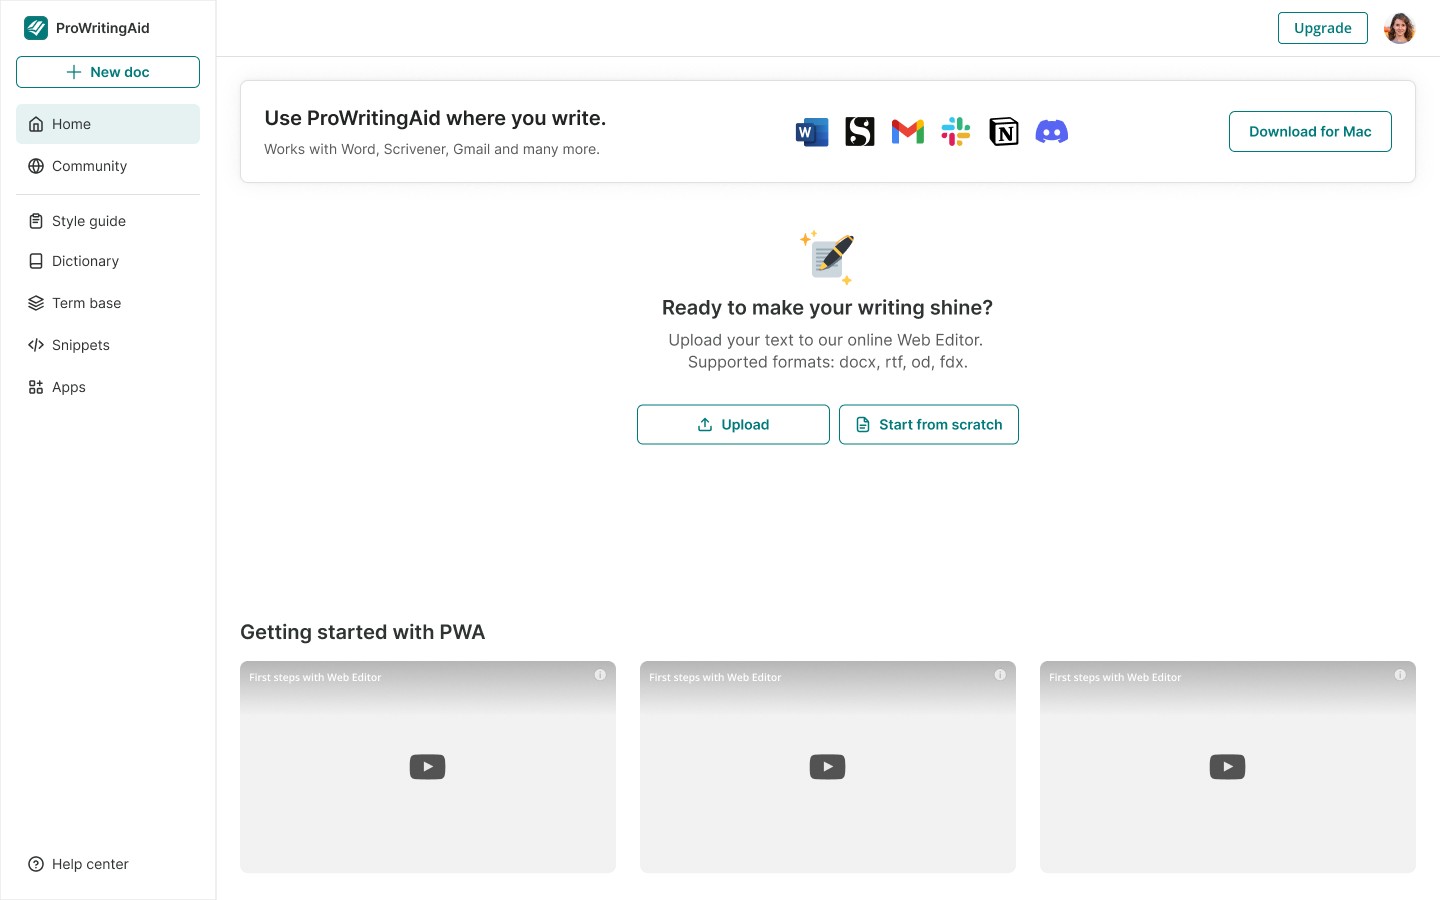This screenshot has height=900, width=1440.
Task: Click the pen and paper illustration
Action: (828, 258)
